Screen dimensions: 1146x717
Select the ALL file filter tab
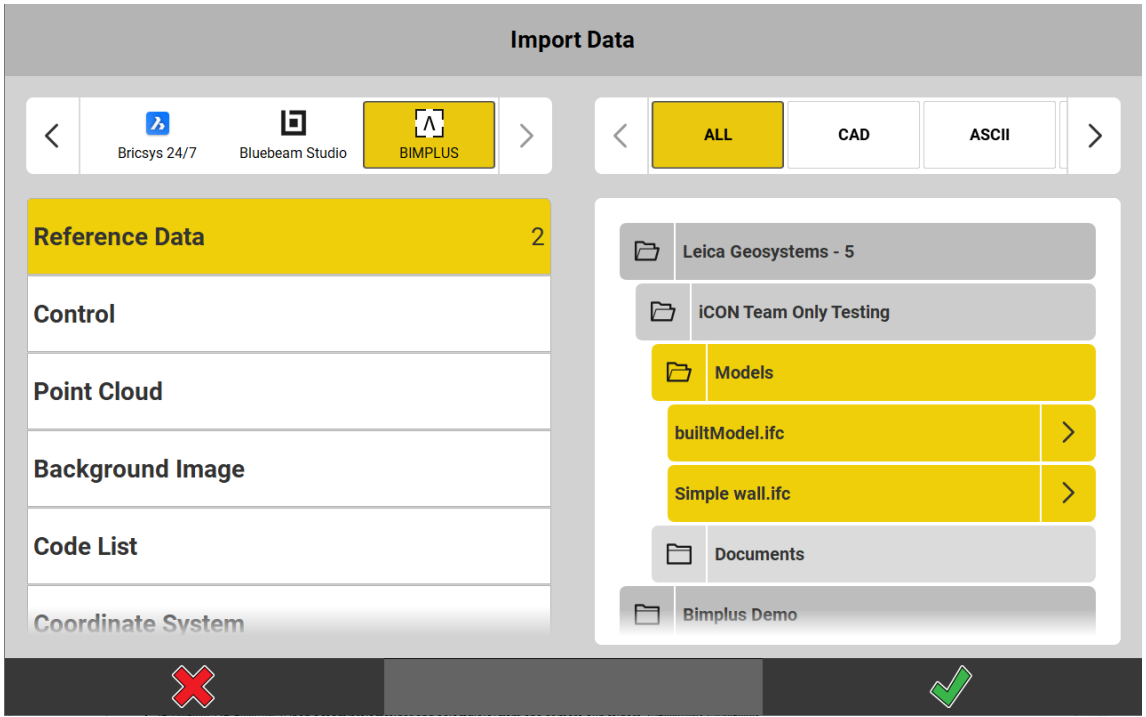click(x=718, y=135)
